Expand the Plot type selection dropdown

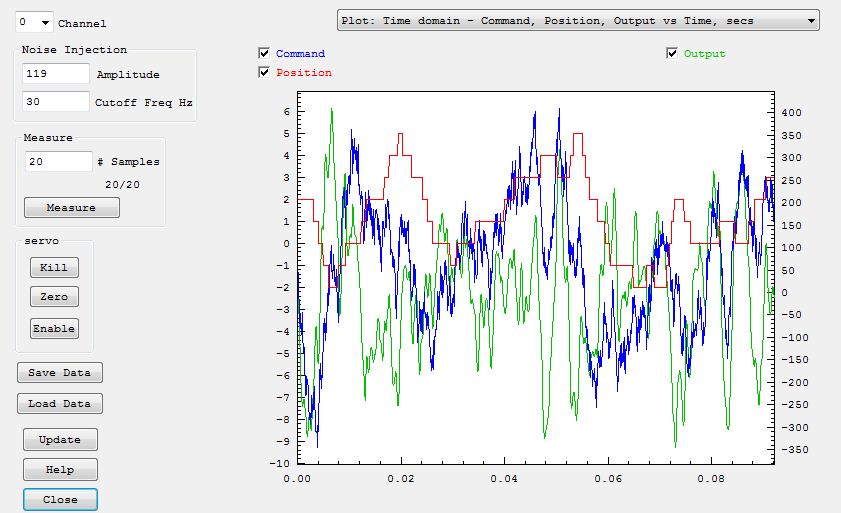pyautogui.click(x=576, y=20)
